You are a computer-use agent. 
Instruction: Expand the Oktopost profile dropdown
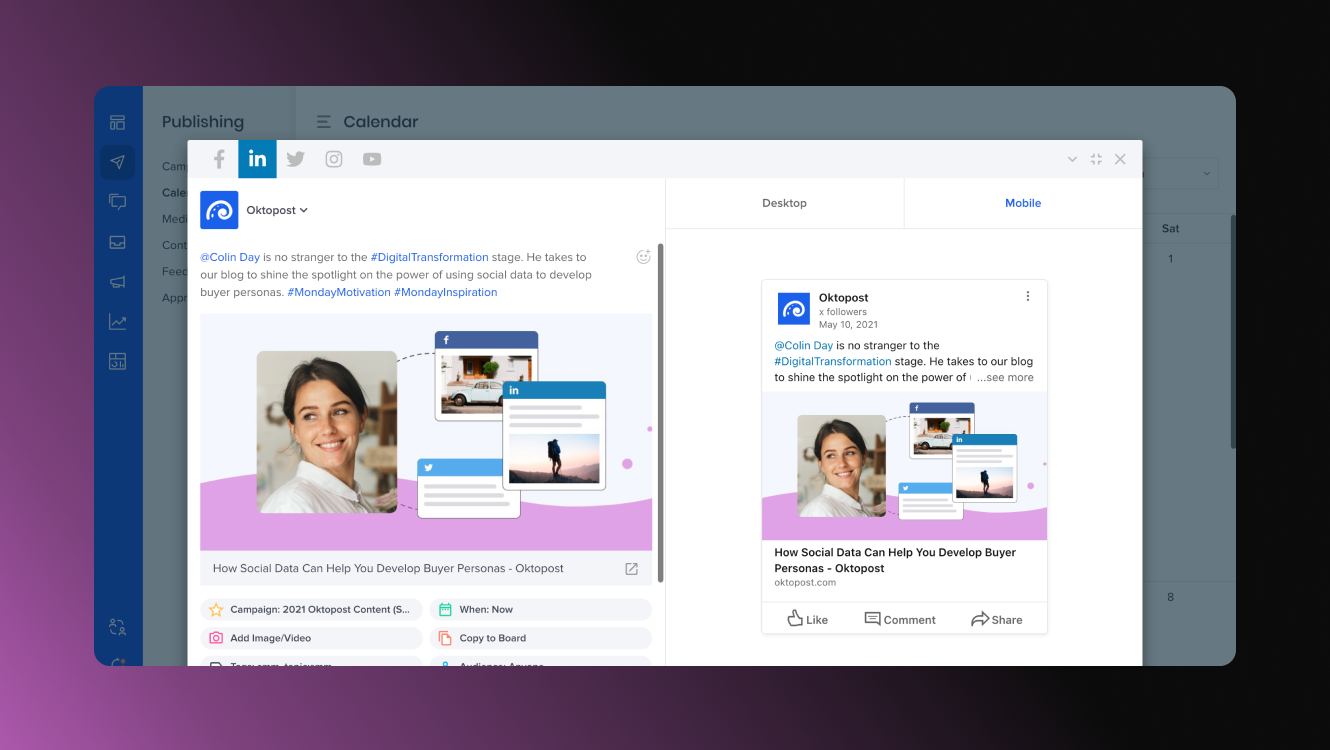[x=277, y=210]
